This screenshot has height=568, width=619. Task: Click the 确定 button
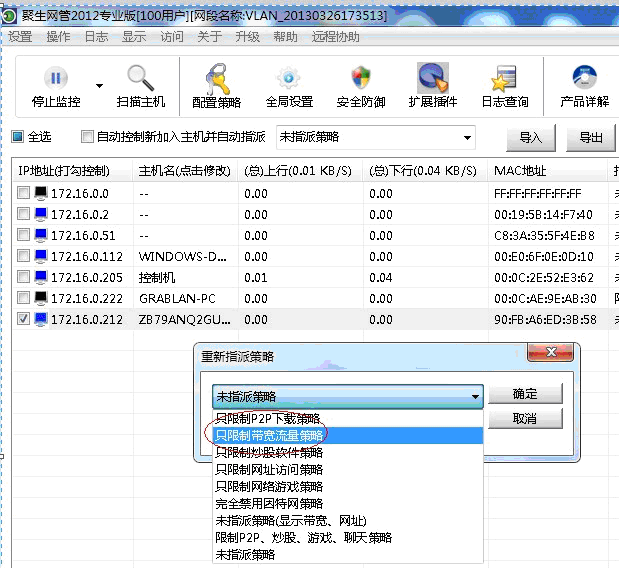pos(525,393)
